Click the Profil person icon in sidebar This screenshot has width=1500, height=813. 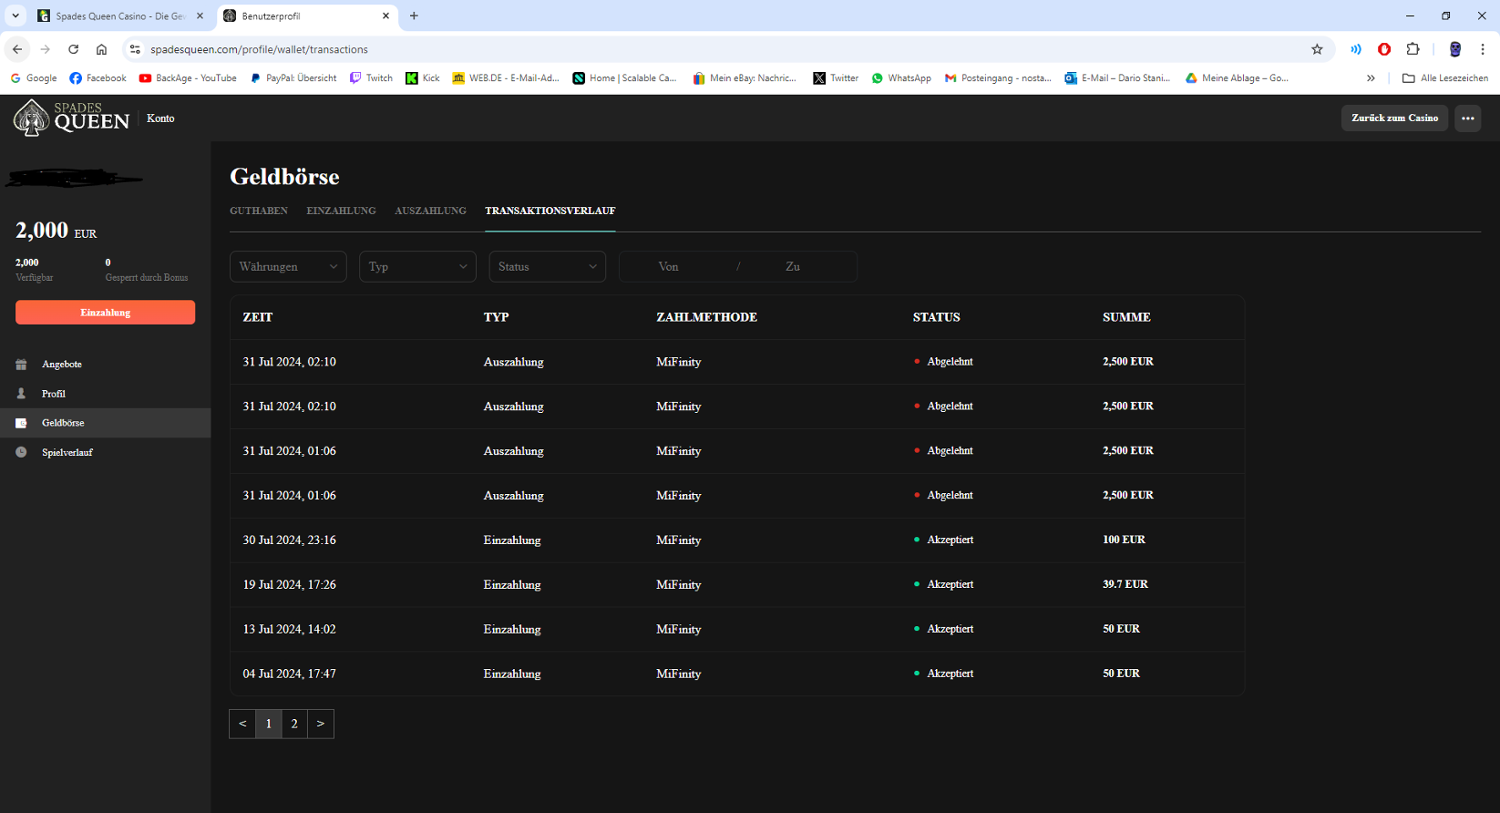pyautogui.click(x=21, y=394)
